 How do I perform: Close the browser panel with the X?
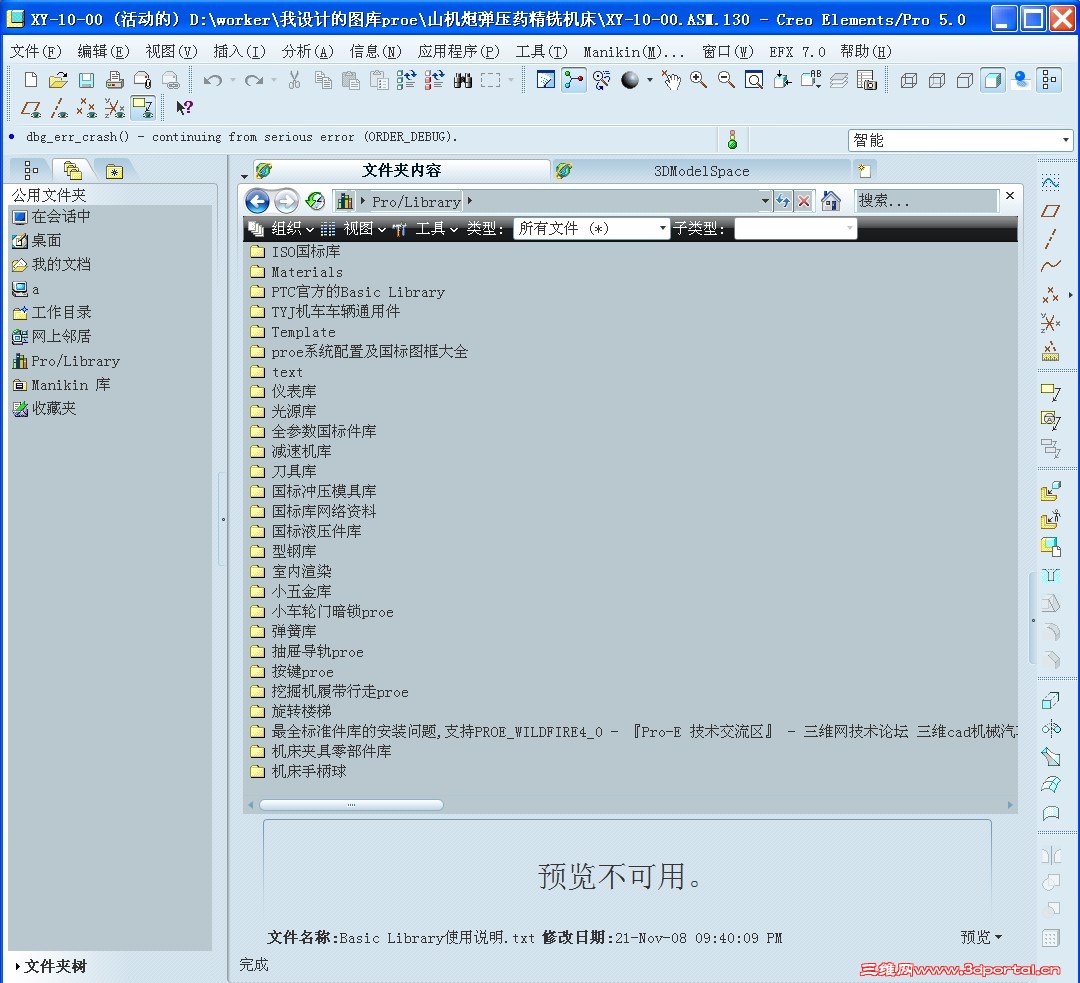(x=1010, y=196)
